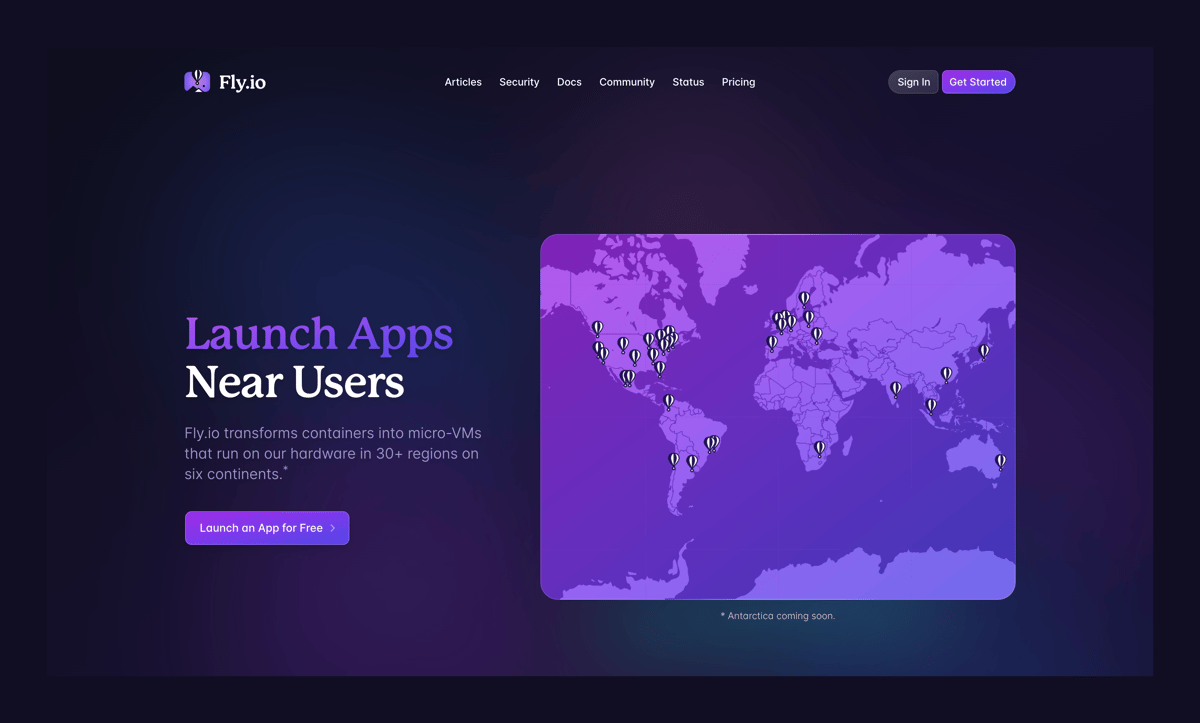Click the Sign In button

(x=913, y=82)
